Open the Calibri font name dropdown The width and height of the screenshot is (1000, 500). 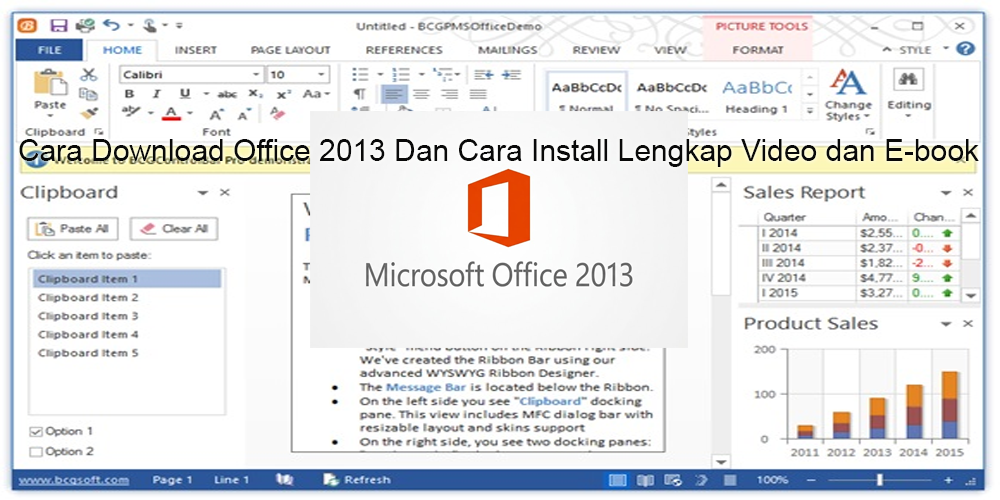(x=256, y=75)
